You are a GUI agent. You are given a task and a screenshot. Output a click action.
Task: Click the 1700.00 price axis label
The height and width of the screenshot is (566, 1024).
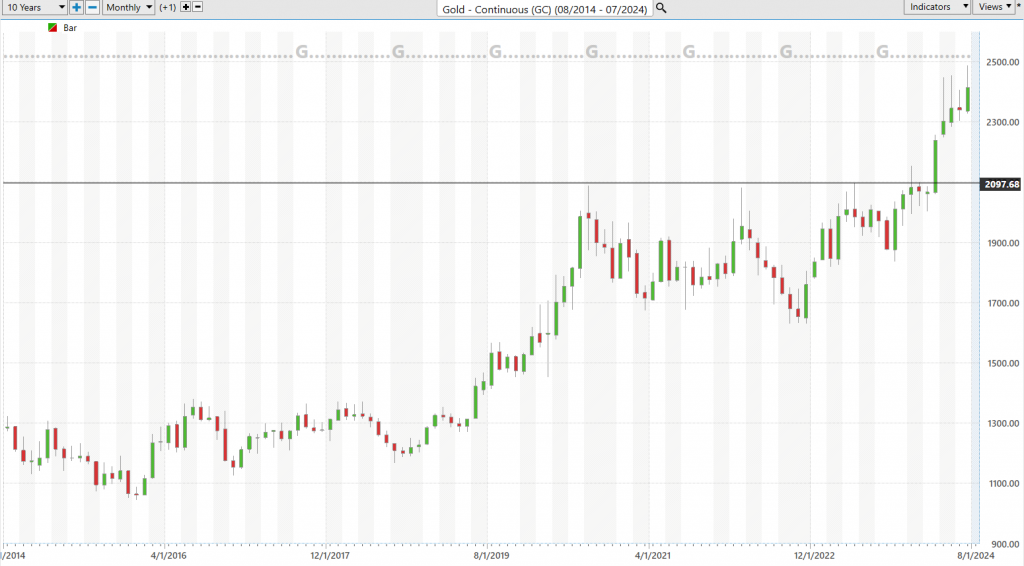1002,303
